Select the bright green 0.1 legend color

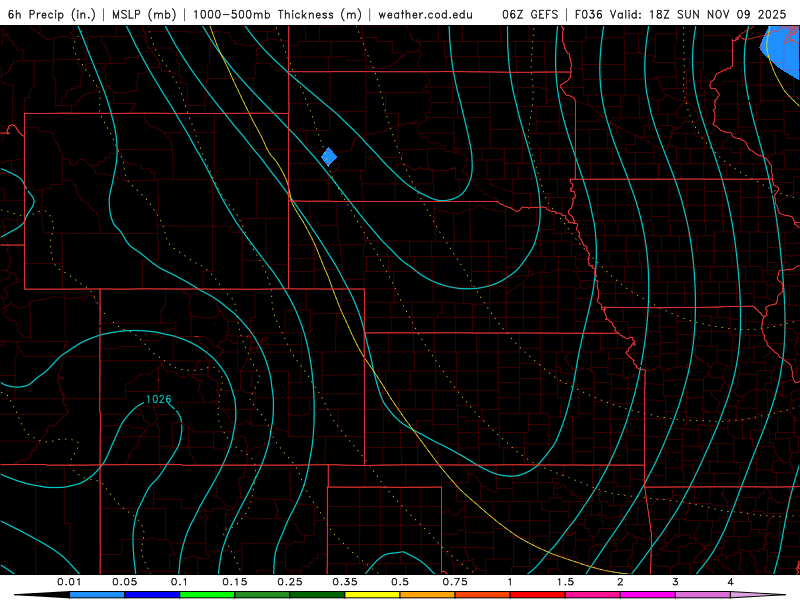(207, 595)
